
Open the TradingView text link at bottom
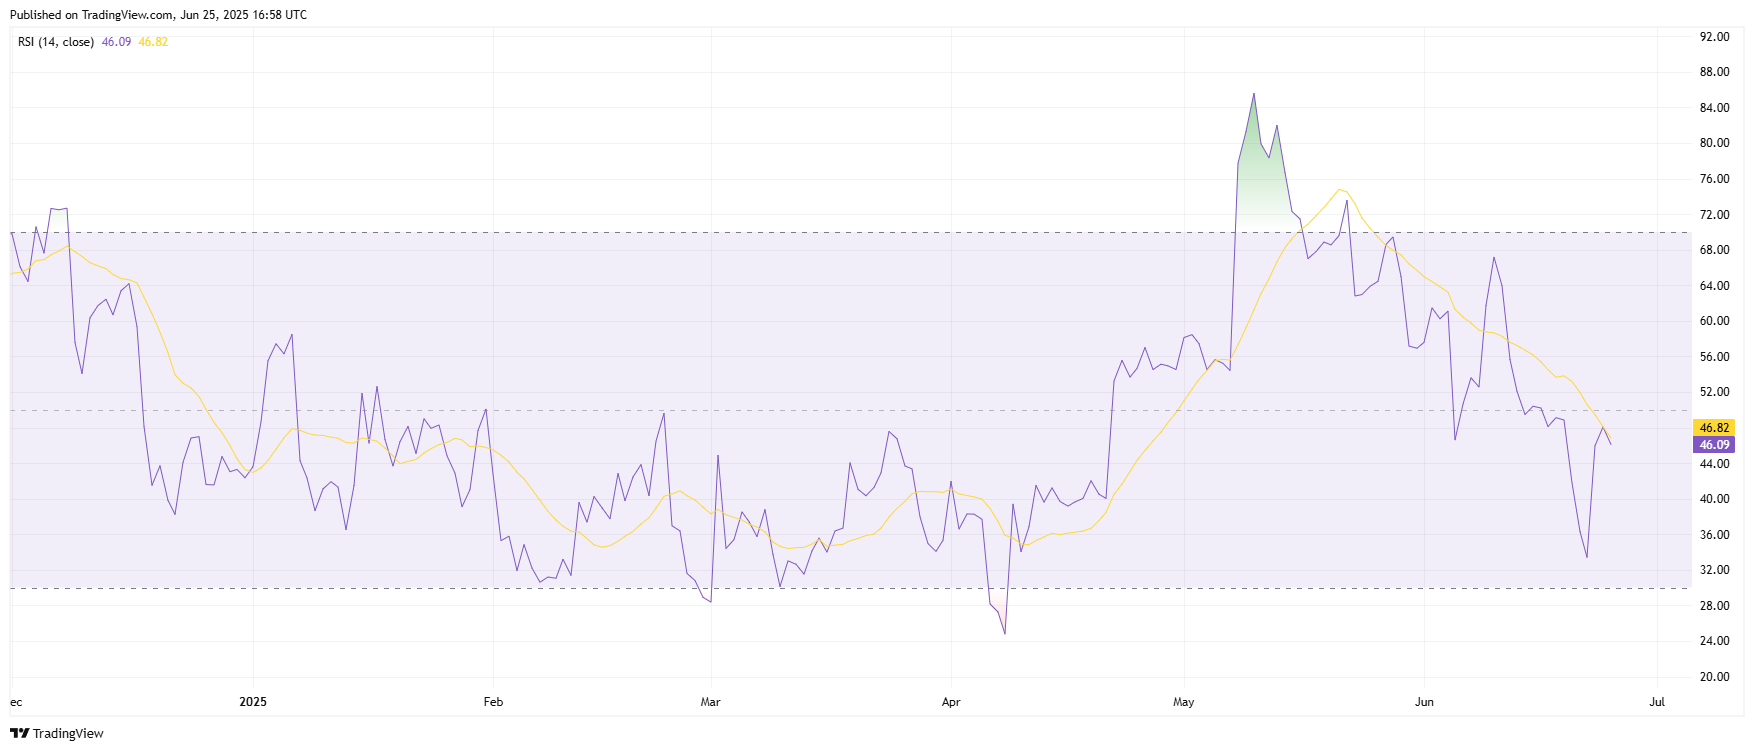click(x=68, y=733)
